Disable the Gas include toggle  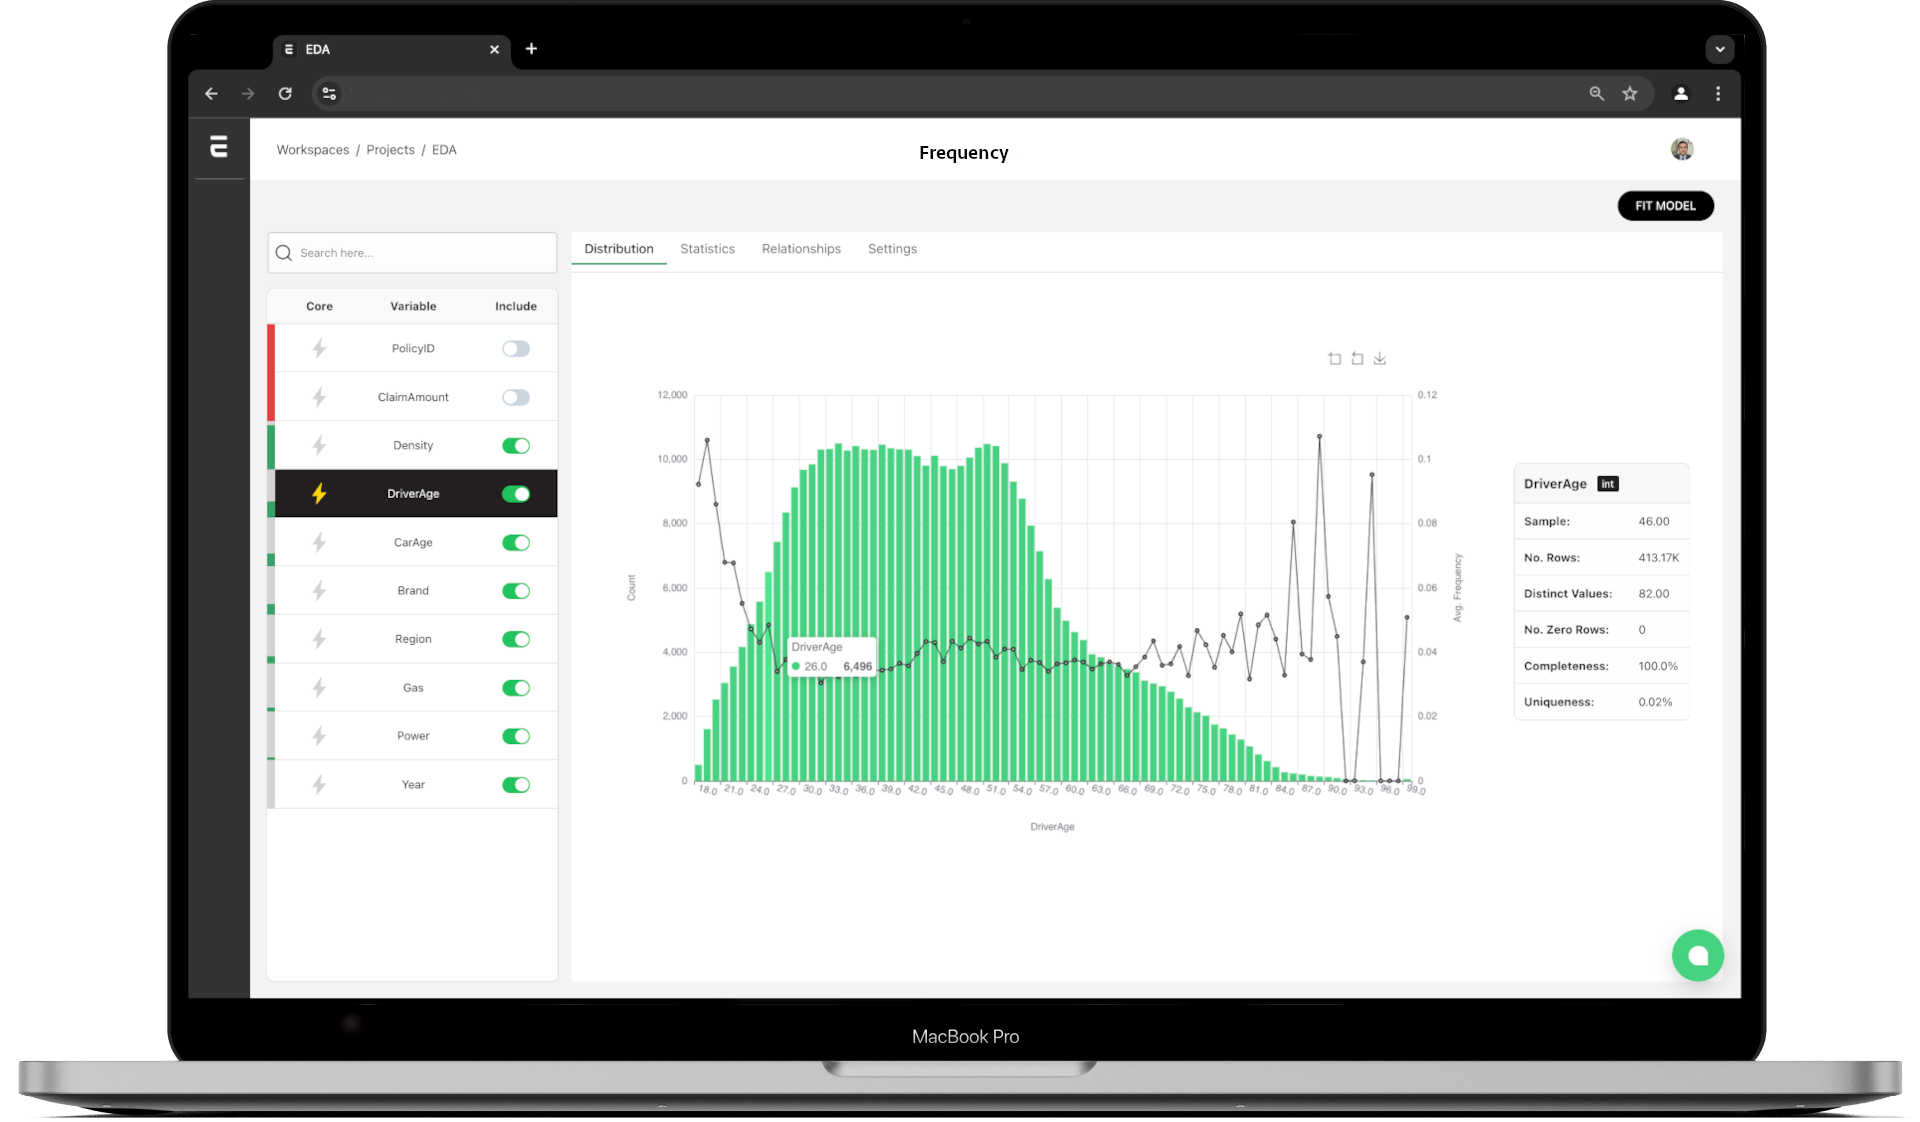coord(516,687)
